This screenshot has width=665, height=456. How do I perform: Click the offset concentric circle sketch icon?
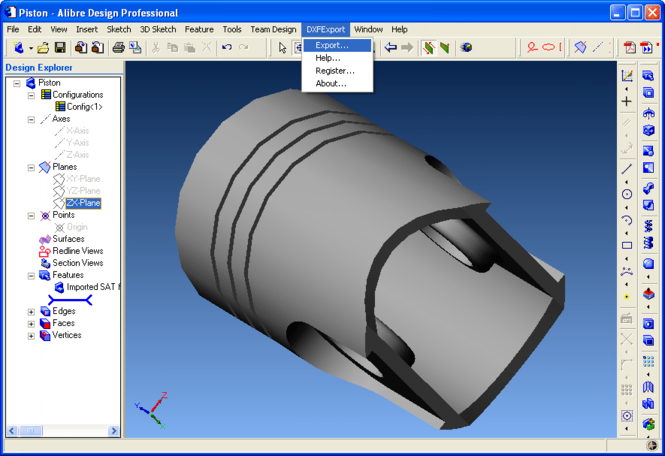[x=627, y=416]
